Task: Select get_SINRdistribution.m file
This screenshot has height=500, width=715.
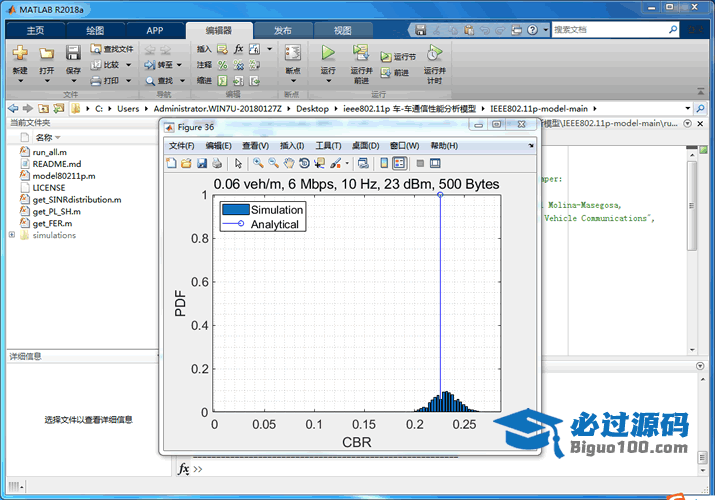Action: (x=77, y=200)
